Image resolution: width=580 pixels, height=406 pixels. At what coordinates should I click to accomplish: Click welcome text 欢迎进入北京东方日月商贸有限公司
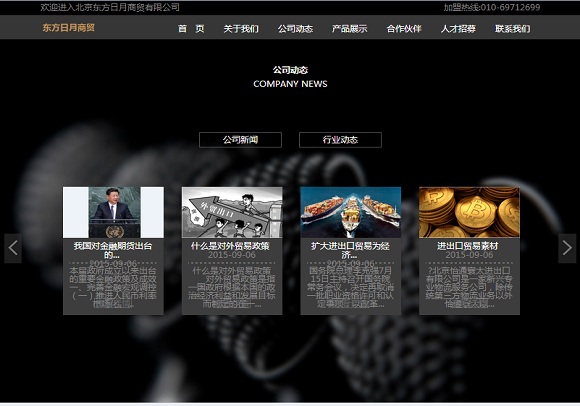point(110,7)
